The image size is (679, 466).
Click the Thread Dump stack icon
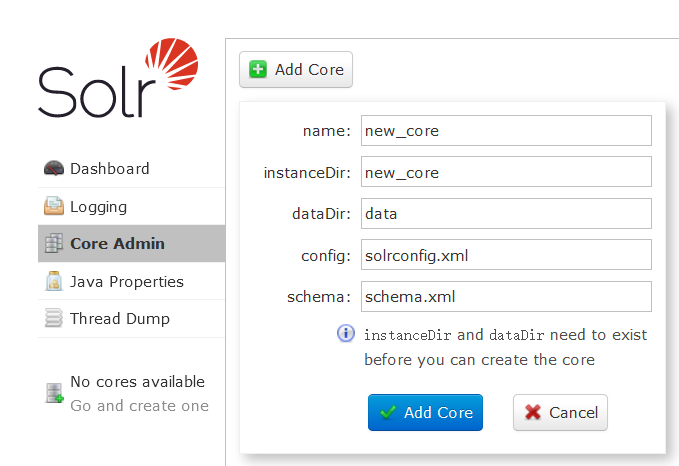[x=54, y=319]
